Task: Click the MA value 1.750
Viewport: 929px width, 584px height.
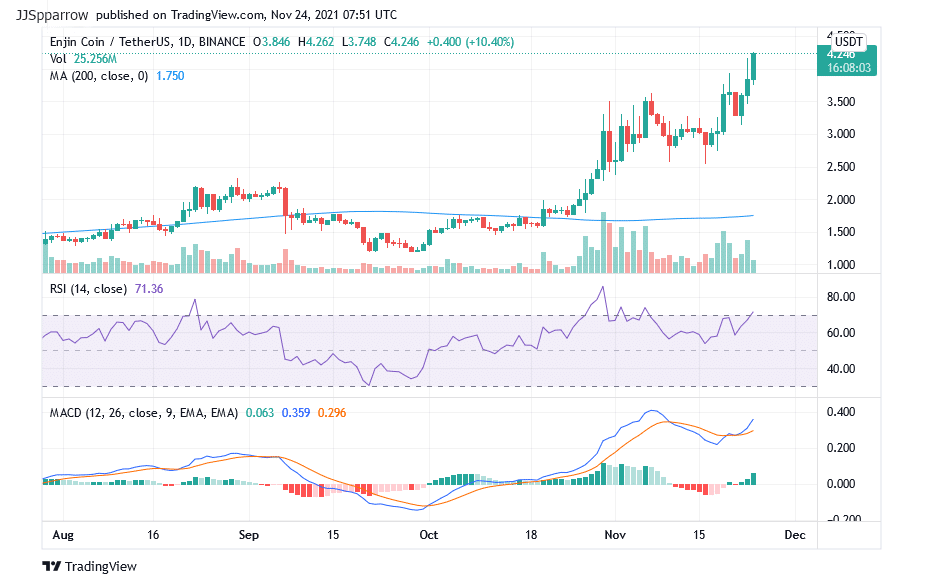Action: [x=170, y=76]
